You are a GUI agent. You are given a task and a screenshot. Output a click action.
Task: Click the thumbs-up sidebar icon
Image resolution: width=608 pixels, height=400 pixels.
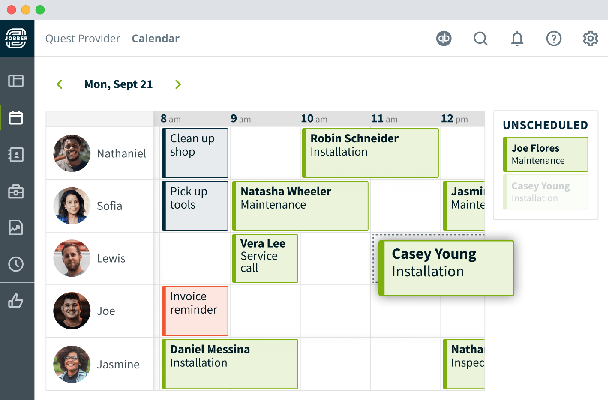(x=16, y=300)
